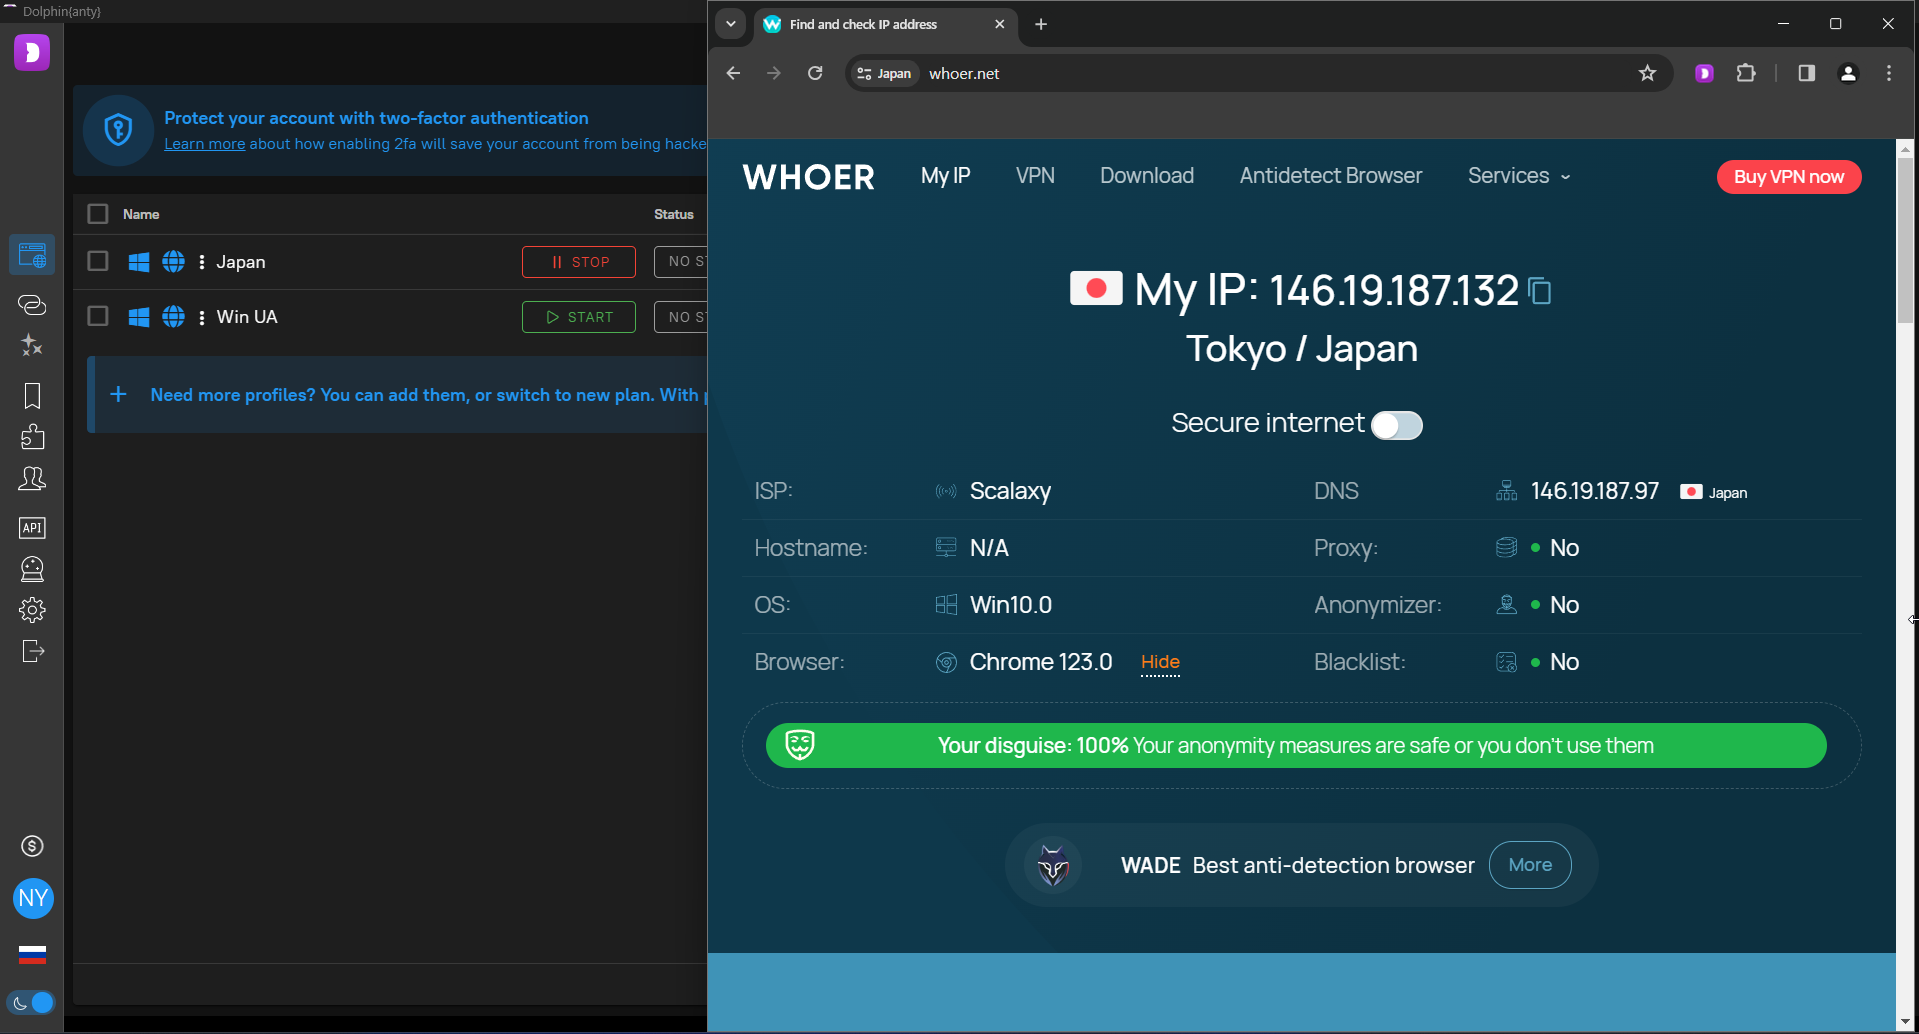Start the Win UA profile
1919x1034 pixels.
[578, 317]
